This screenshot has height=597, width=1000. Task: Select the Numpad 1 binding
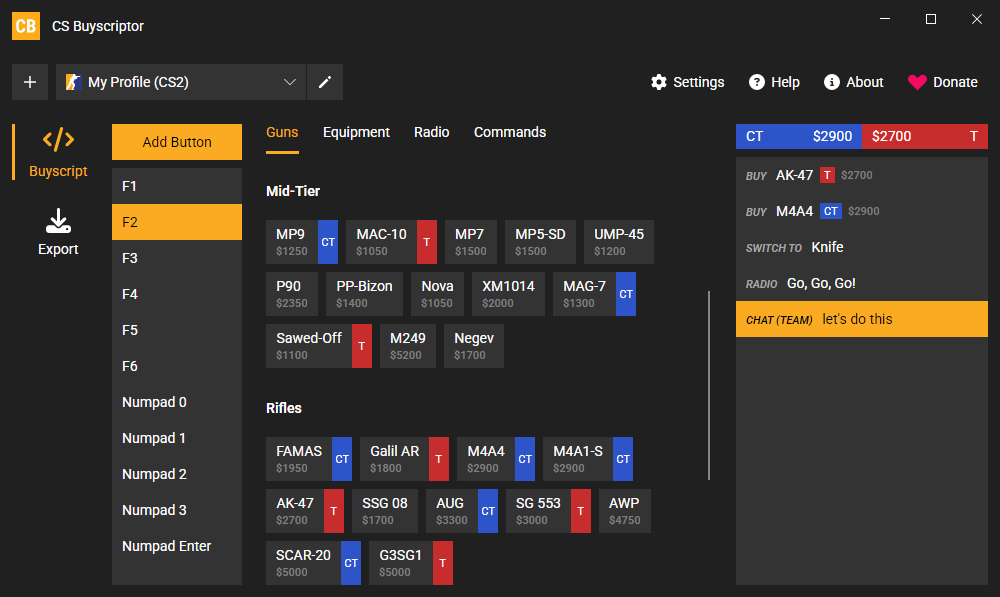tap(177, 438)
